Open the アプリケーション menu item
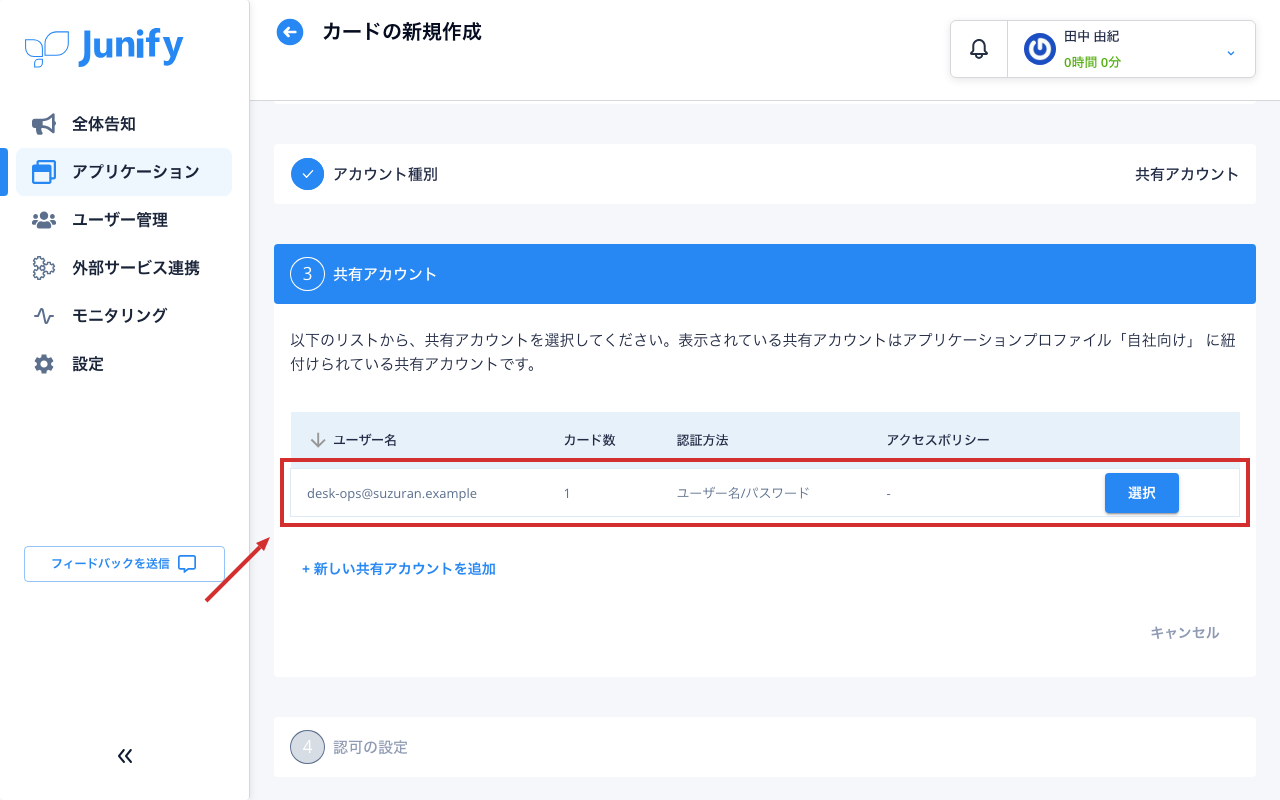Image resolution: width=1280 pixels, height=800 pixels. click(124, 172)
